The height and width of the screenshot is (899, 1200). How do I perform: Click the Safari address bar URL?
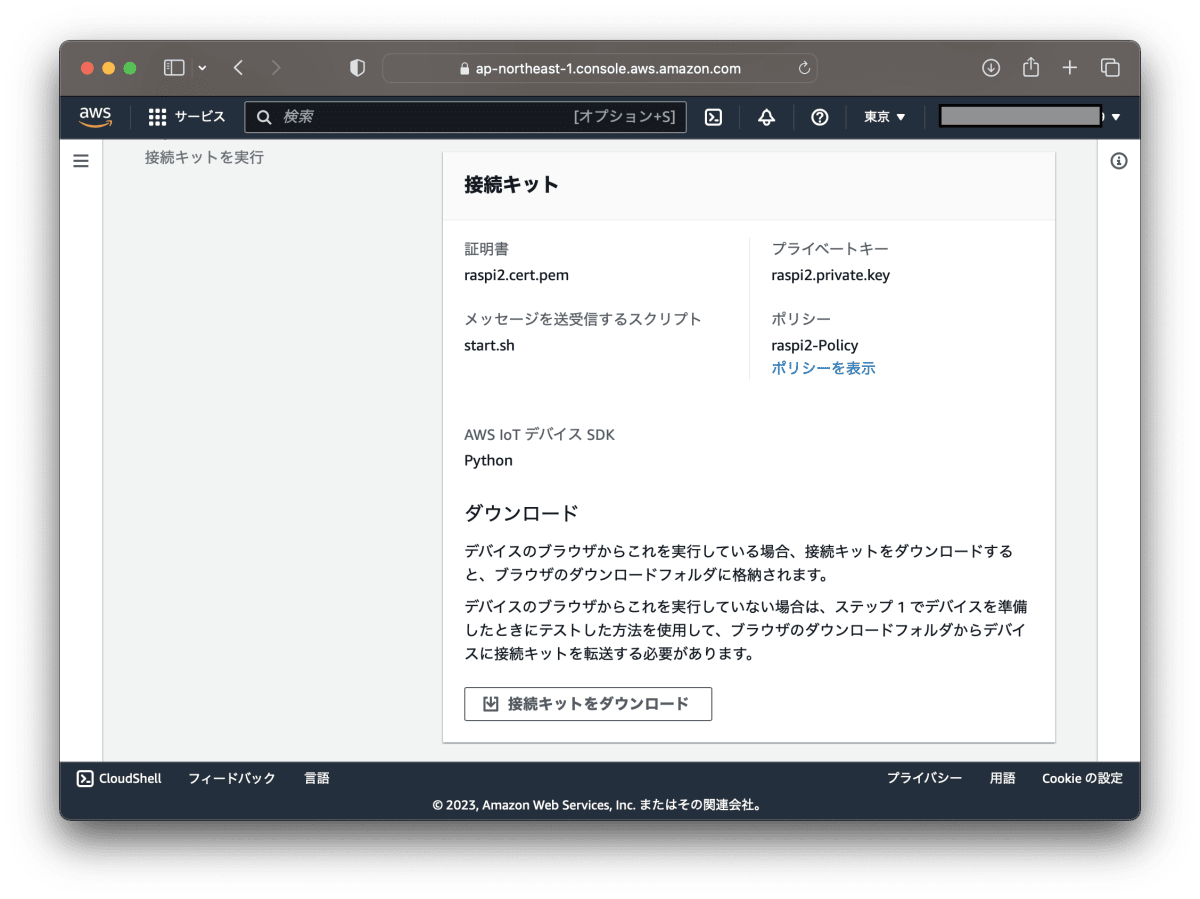[x=608, y=69]
